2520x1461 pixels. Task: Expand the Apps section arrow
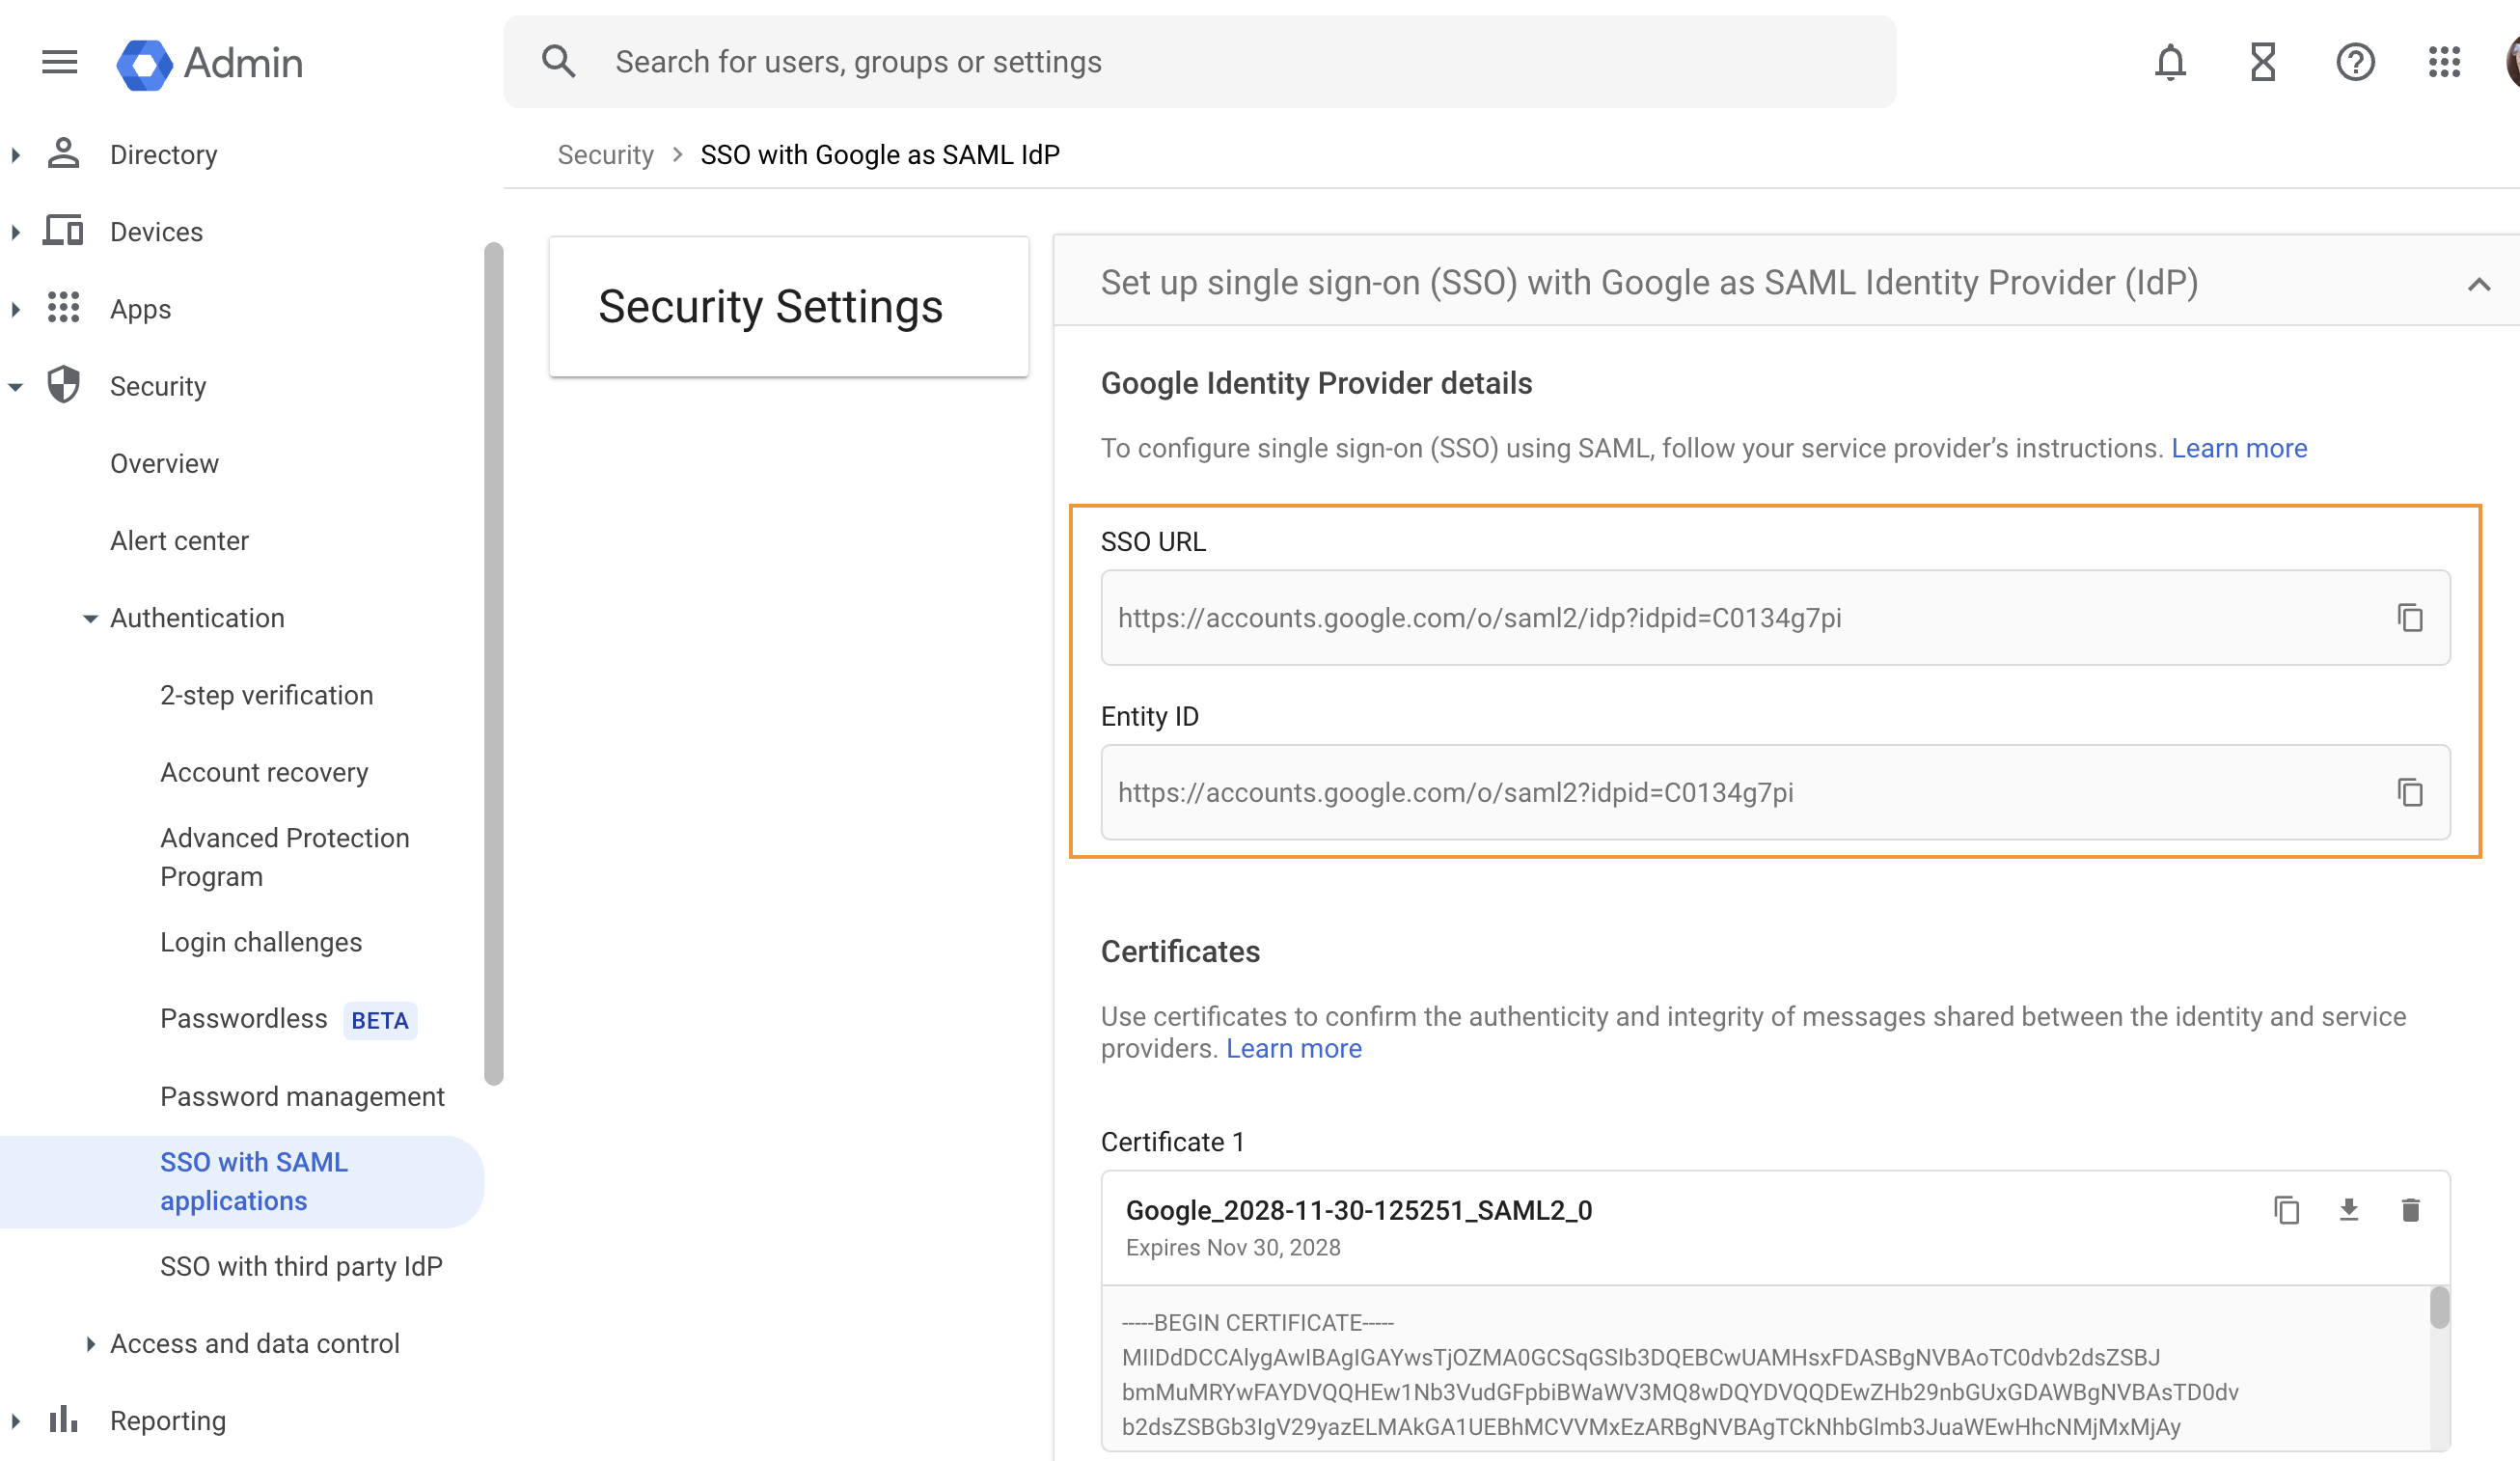[x=15, y=309]
